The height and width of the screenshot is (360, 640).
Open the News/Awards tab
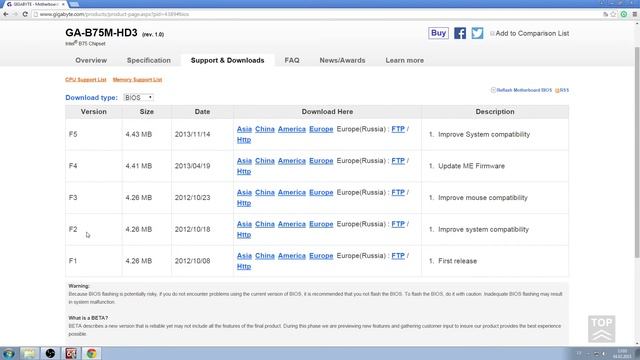(x=342, y=60)
